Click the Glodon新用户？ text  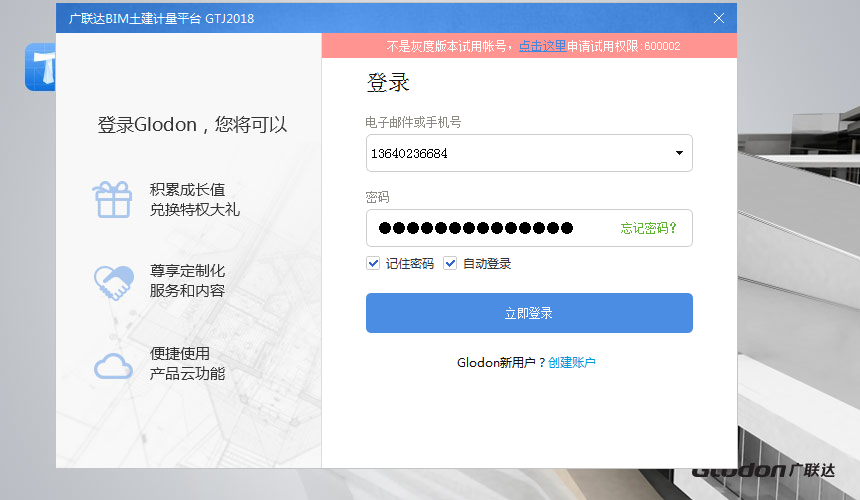[x=501, y=362]
